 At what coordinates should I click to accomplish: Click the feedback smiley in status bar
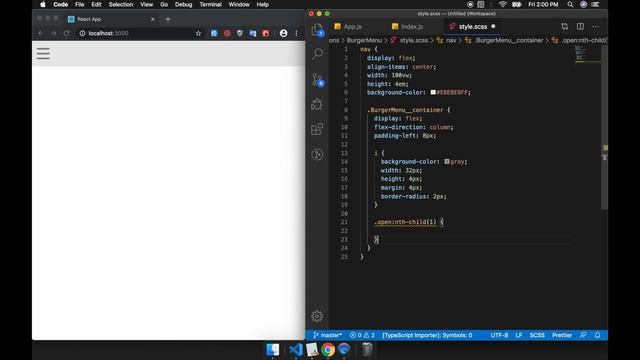583,335
